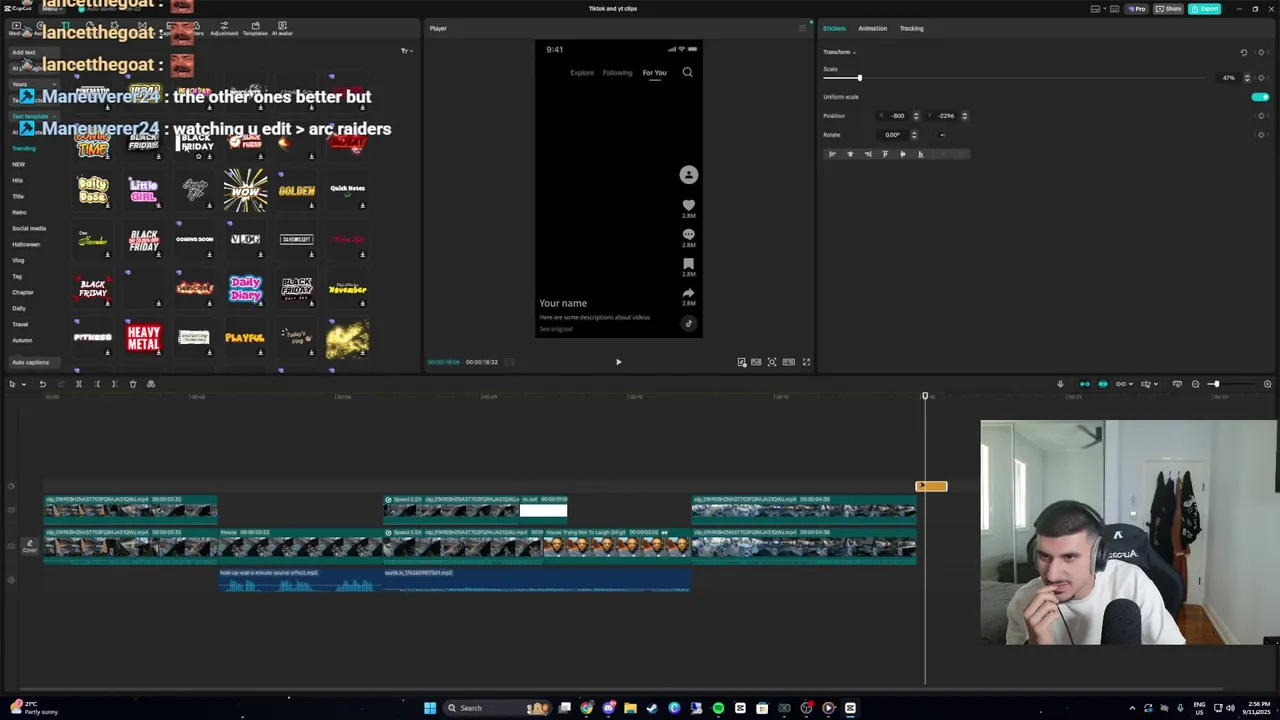Align sticker to left edge
Viewport: 1280px width, 720px height.
832,154
